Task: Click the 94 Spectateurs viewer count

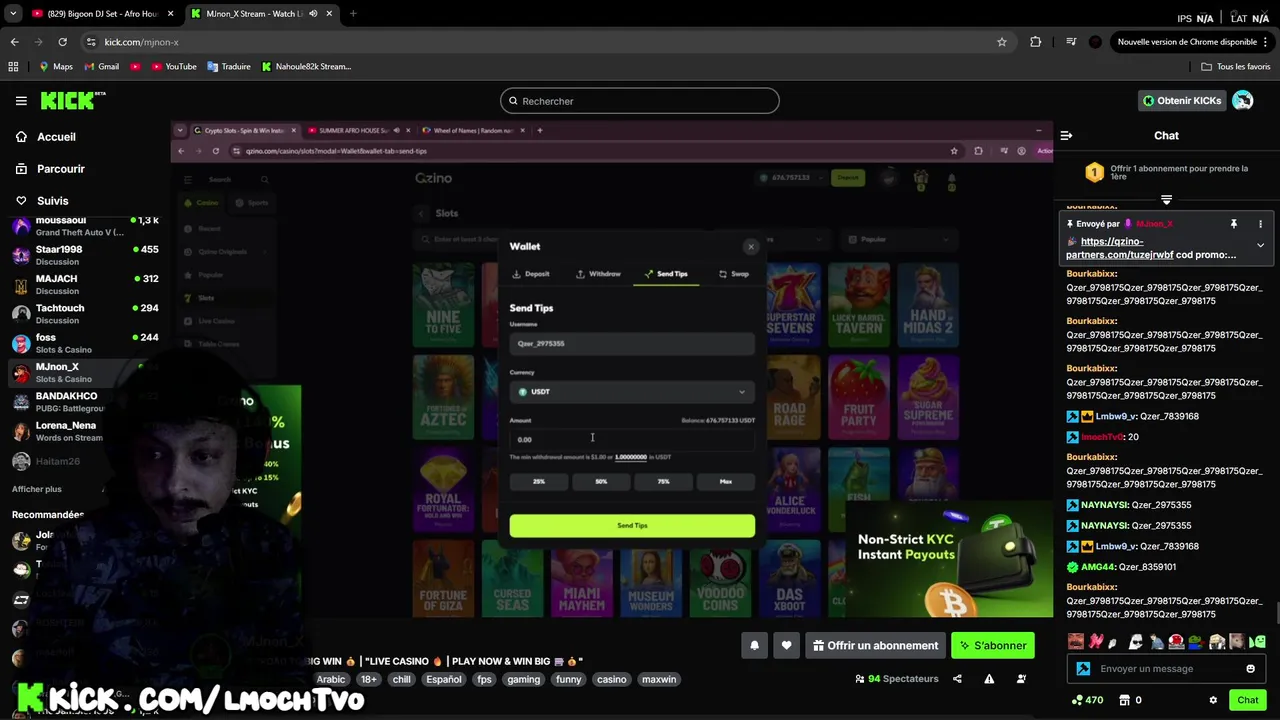Action: [897, 679]
